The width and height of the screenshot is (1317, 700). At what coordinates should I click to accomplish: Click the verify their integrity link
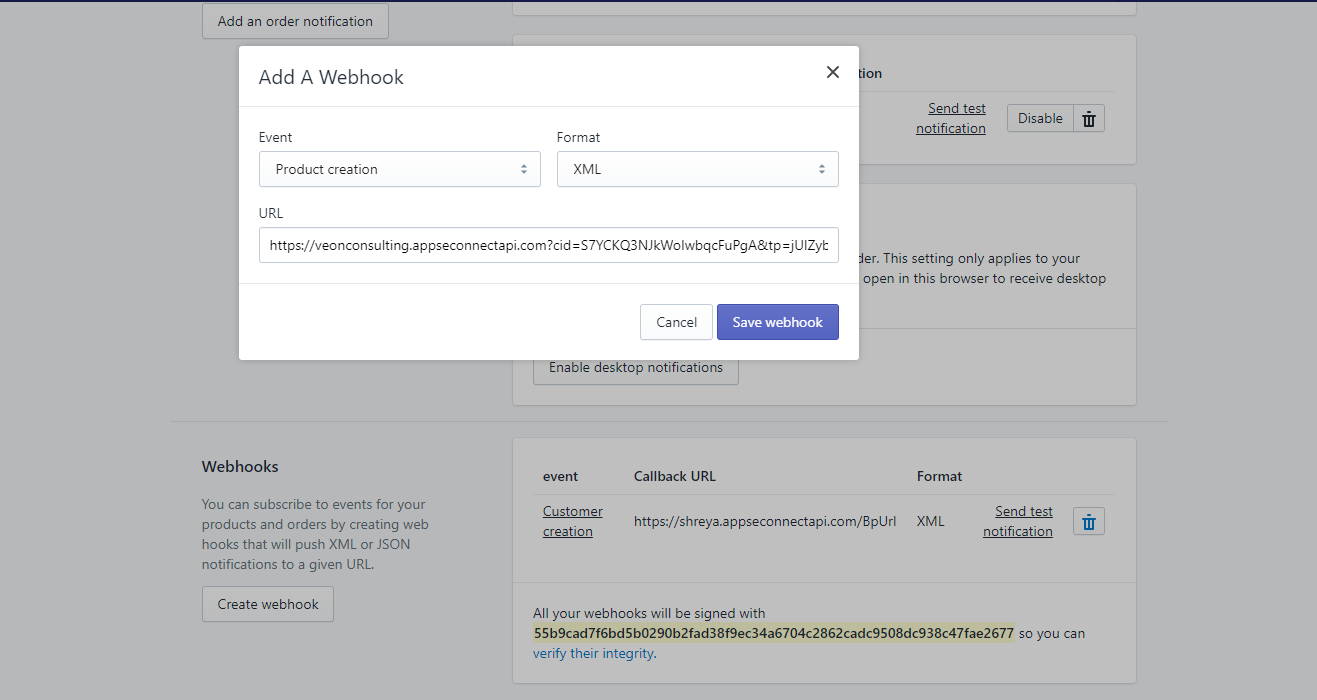[592, 653]
